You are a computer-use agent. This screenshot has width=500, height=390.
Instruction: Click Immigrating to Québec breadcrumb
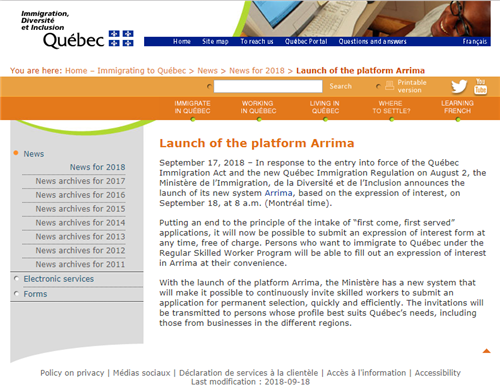point(142,71)
